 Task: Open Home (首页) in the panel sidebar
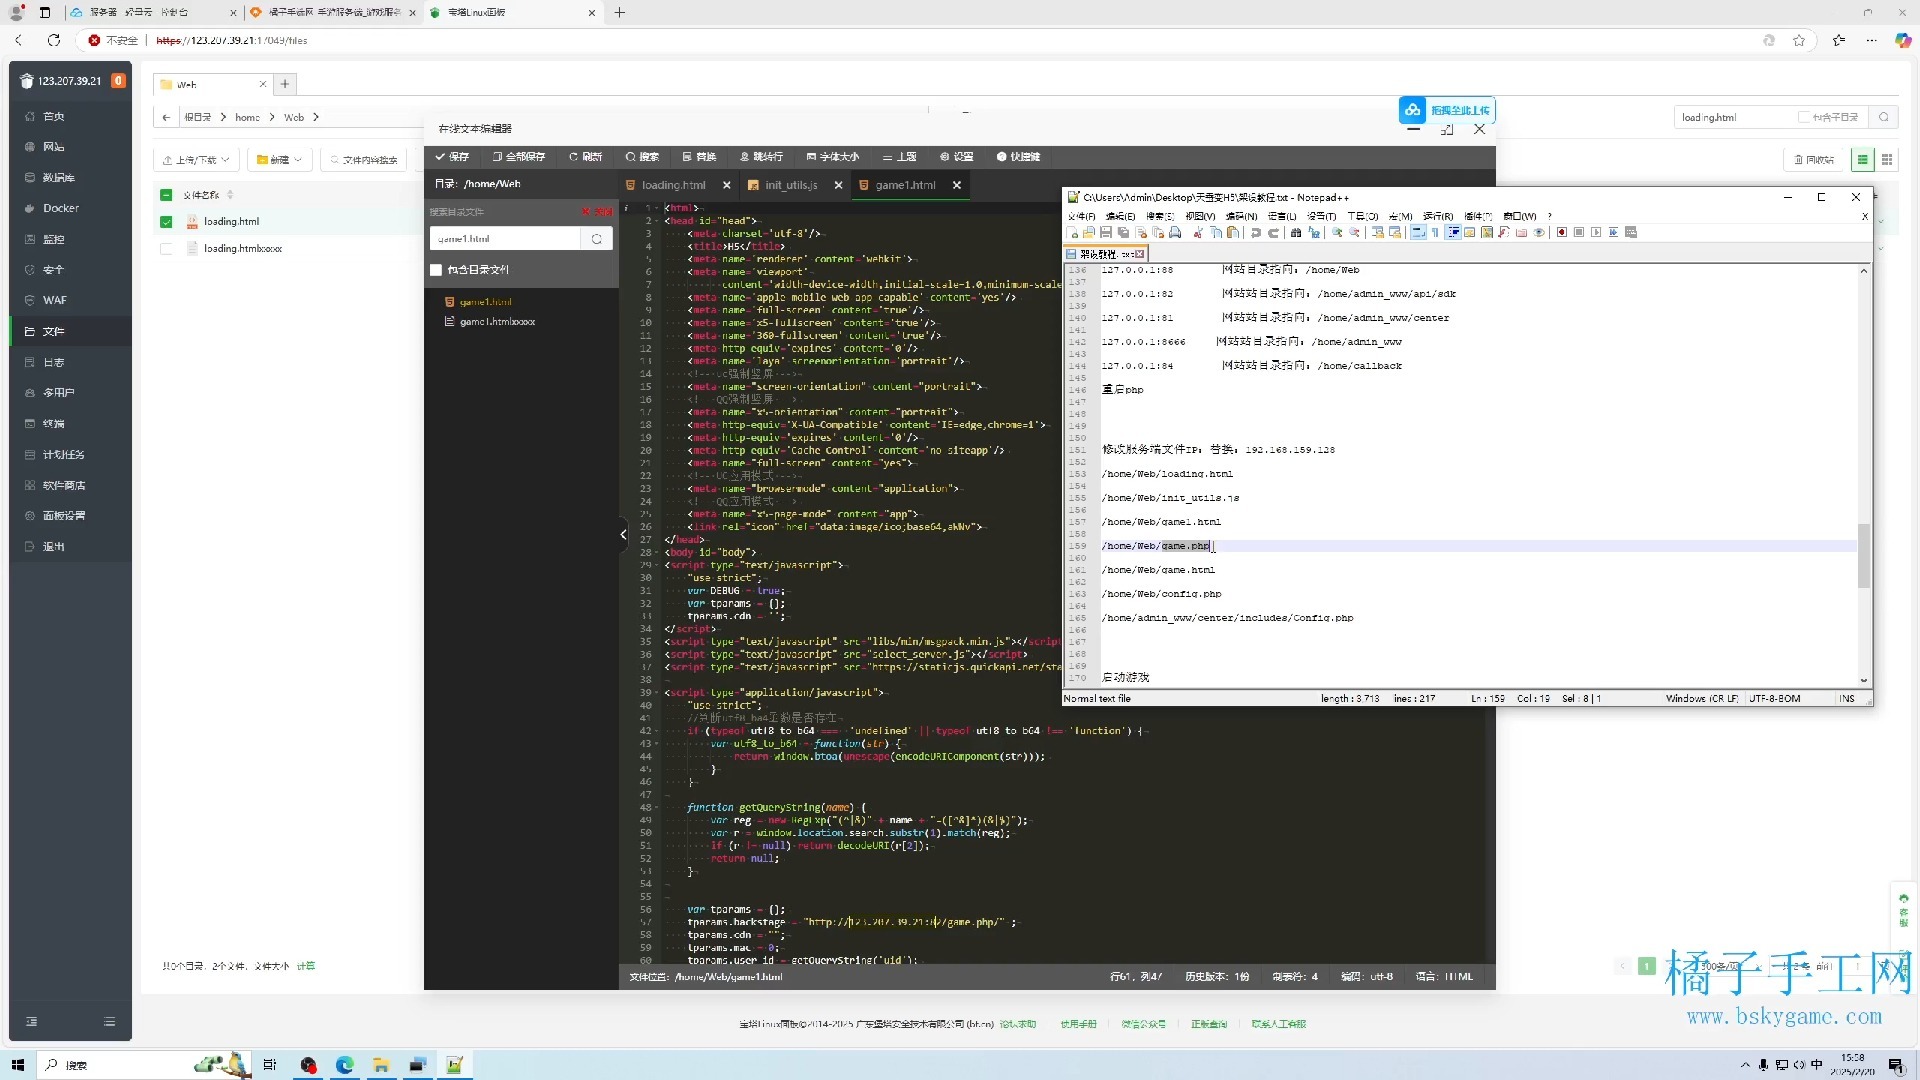click(70, 117)
